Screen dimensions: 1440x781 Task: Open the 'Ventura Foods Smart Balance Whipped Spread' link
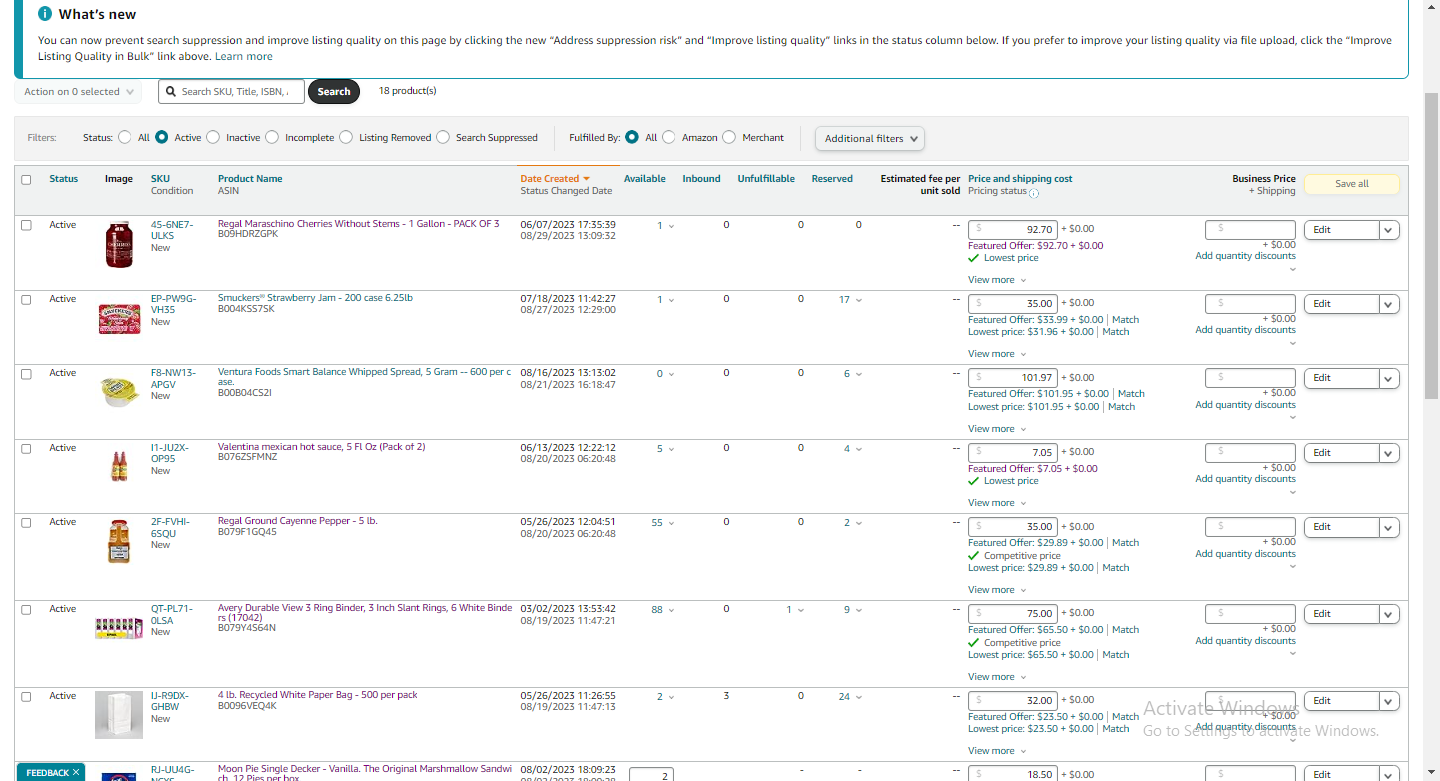(364, 377)
